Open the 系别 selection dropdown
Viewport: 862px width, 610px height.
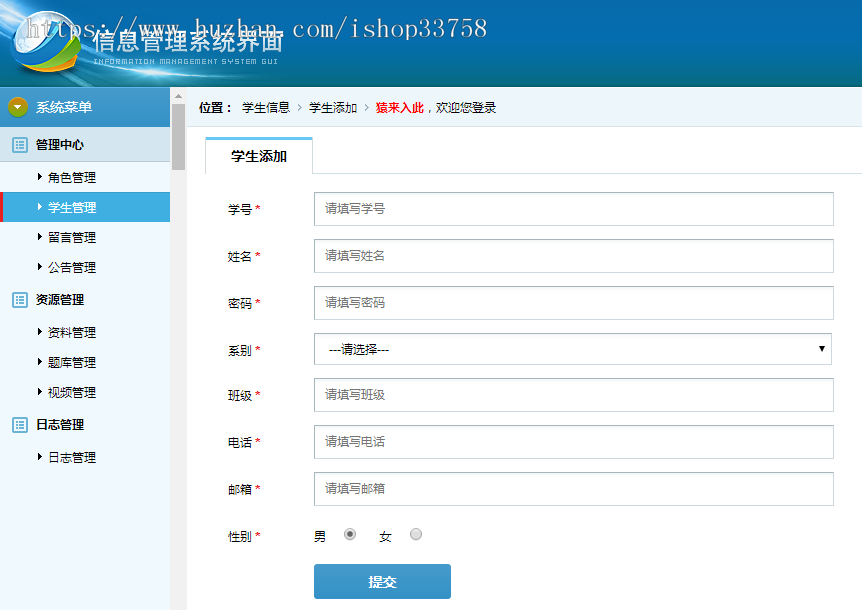pos(573,348)
